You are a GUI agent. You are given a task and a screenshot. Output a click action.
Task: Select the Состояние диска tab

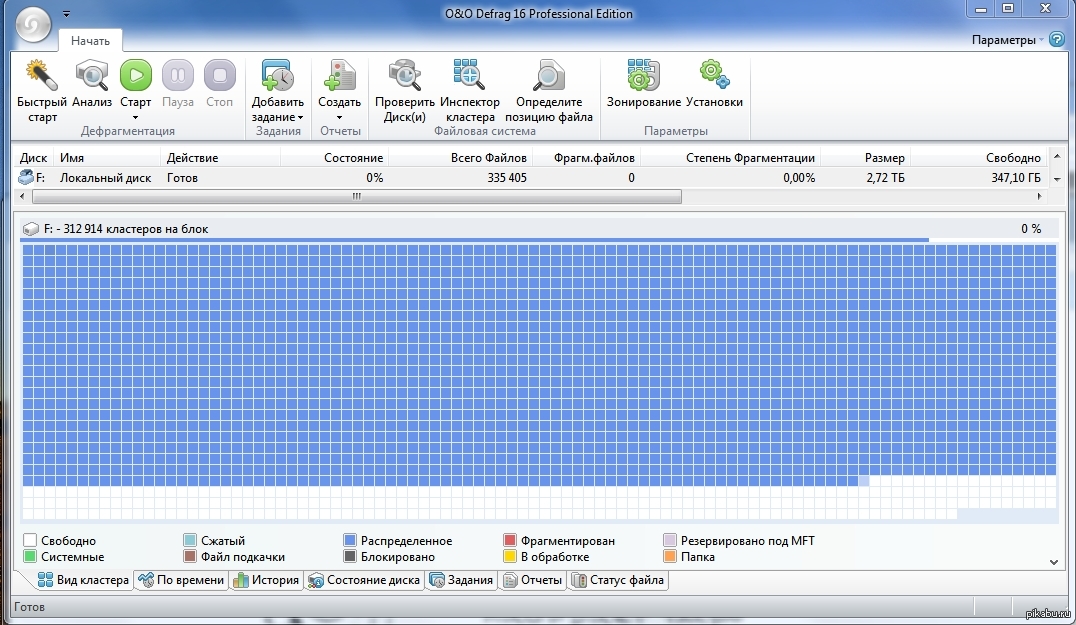(365, 580)
